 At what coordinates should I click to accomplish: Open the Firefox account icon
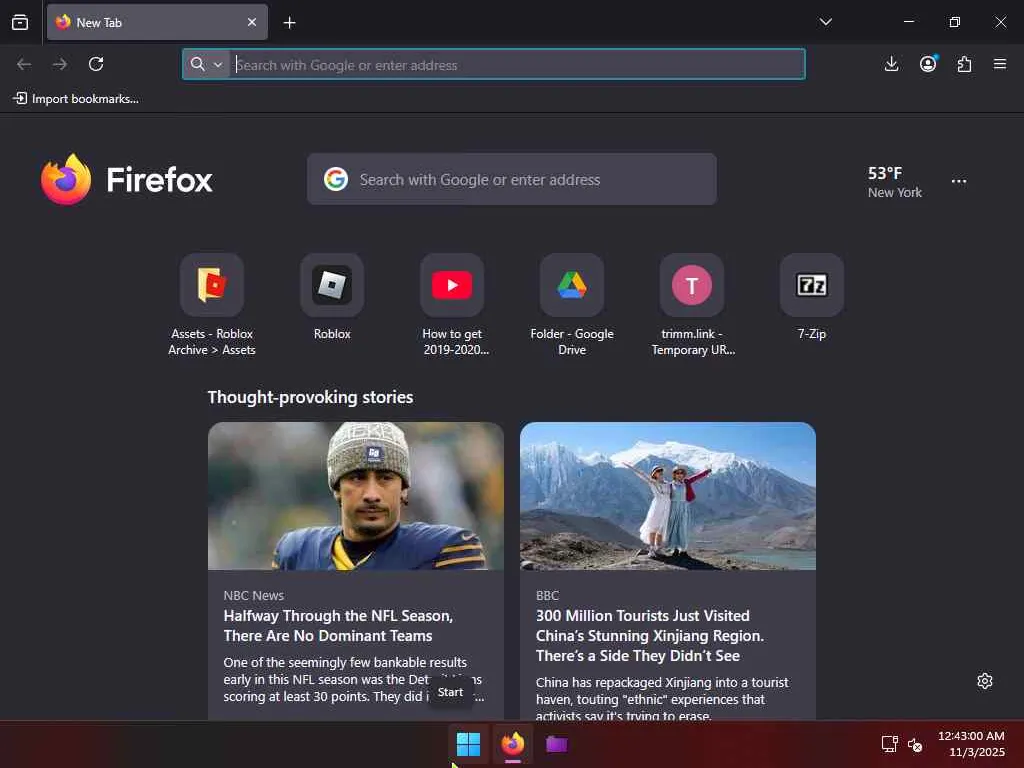[x=928, y=64]
